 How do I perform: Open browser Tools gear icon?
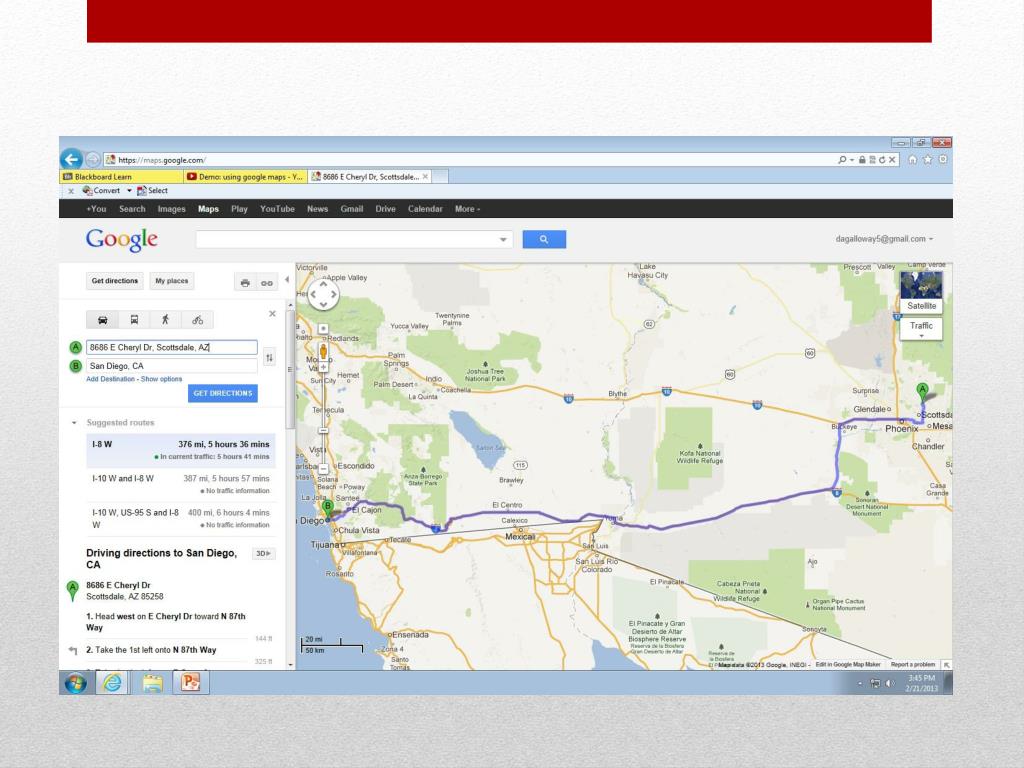click(x=943, y=159)
